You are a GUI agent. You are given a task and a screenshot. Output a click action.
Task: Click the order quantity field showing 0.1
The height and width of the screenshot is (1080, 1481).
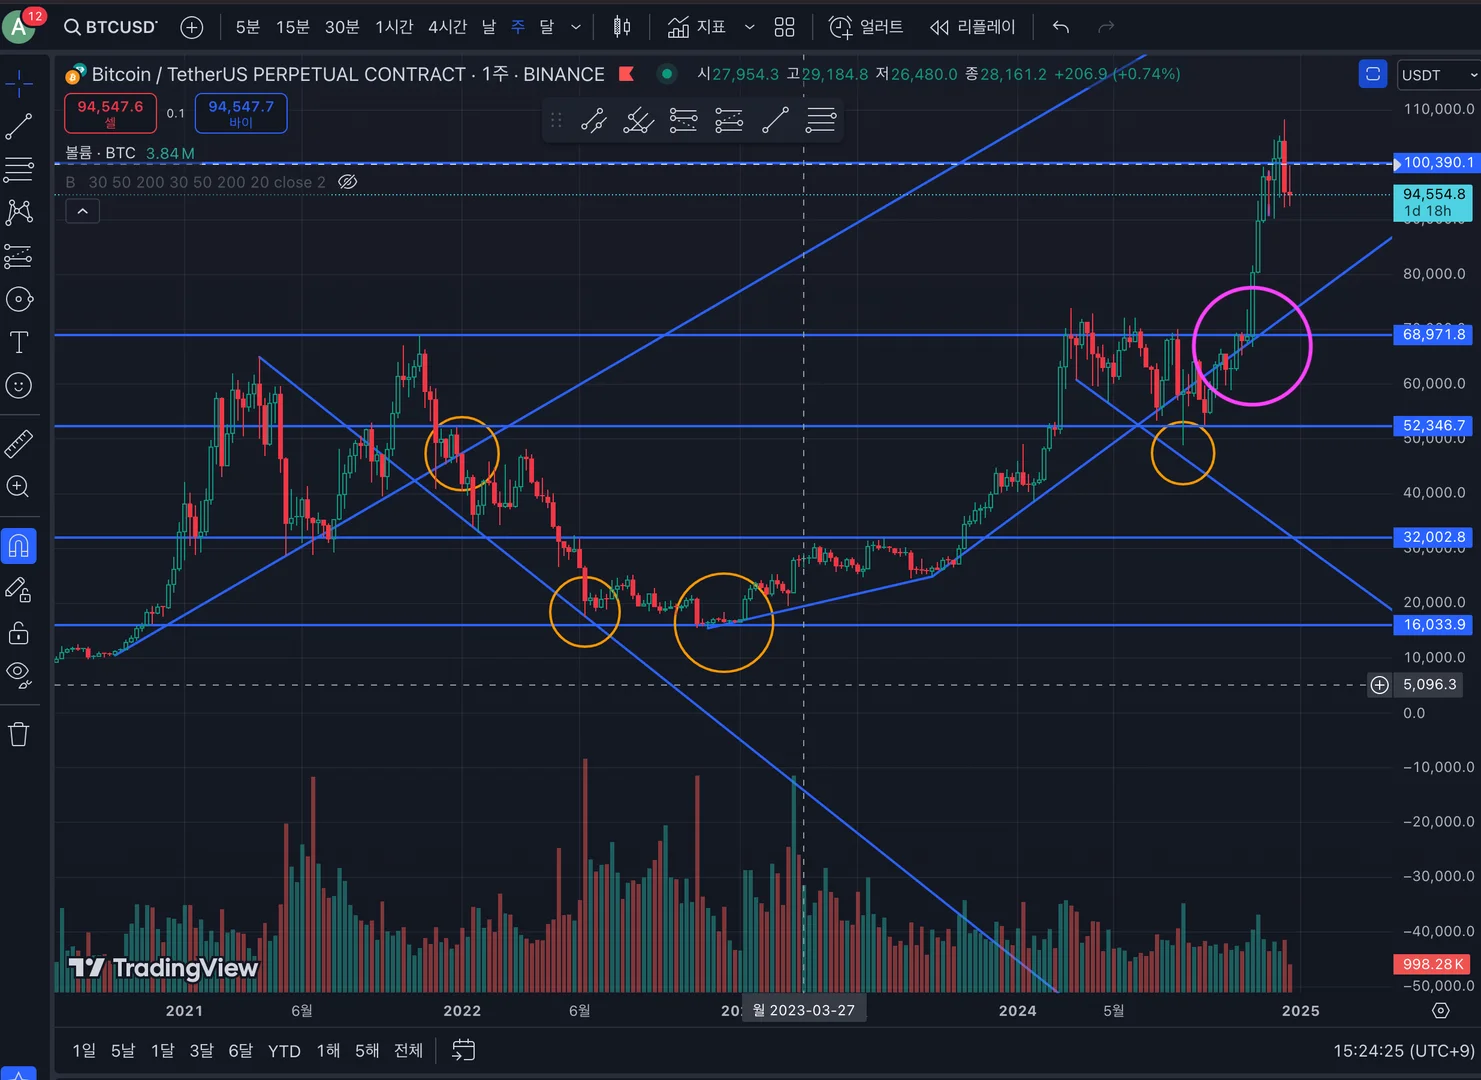(176, 113)
